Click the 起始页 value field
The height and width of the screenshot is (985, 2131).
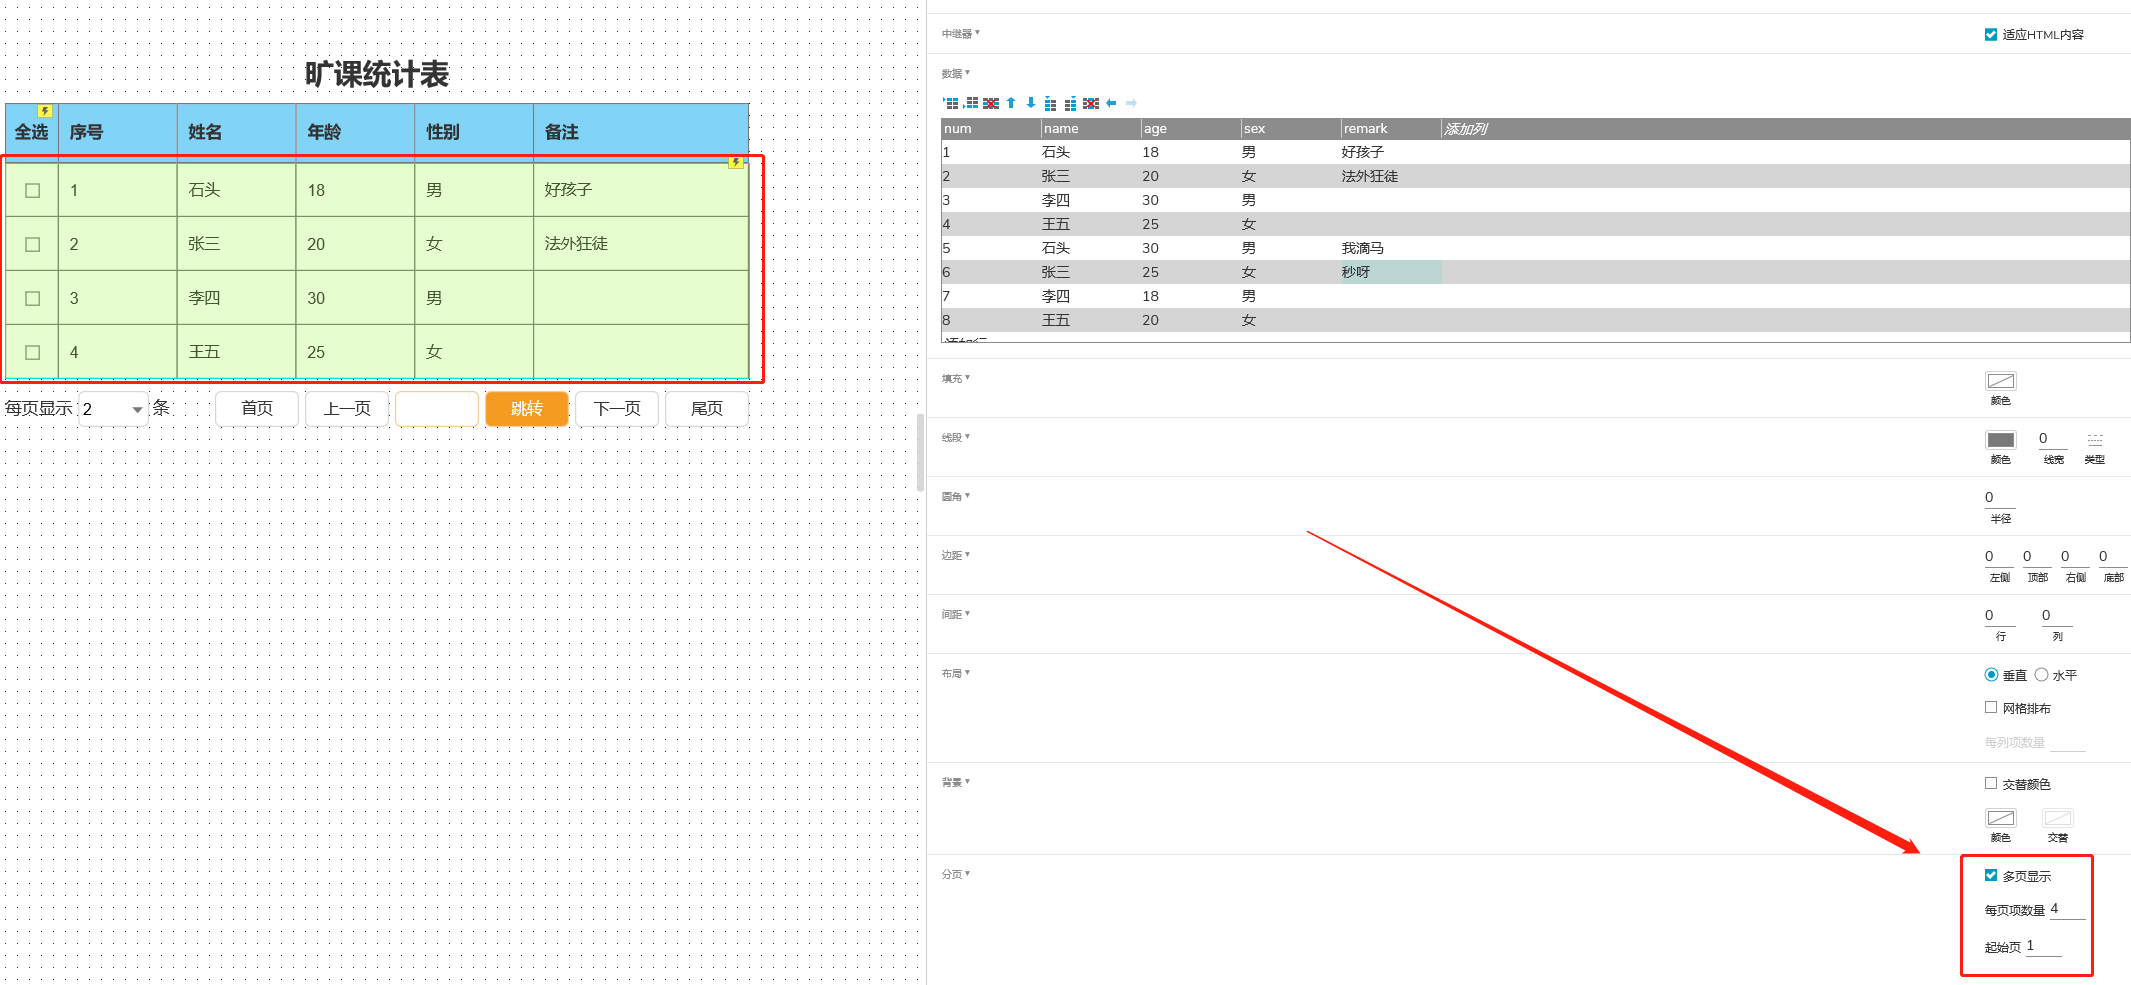point(2043,946)
